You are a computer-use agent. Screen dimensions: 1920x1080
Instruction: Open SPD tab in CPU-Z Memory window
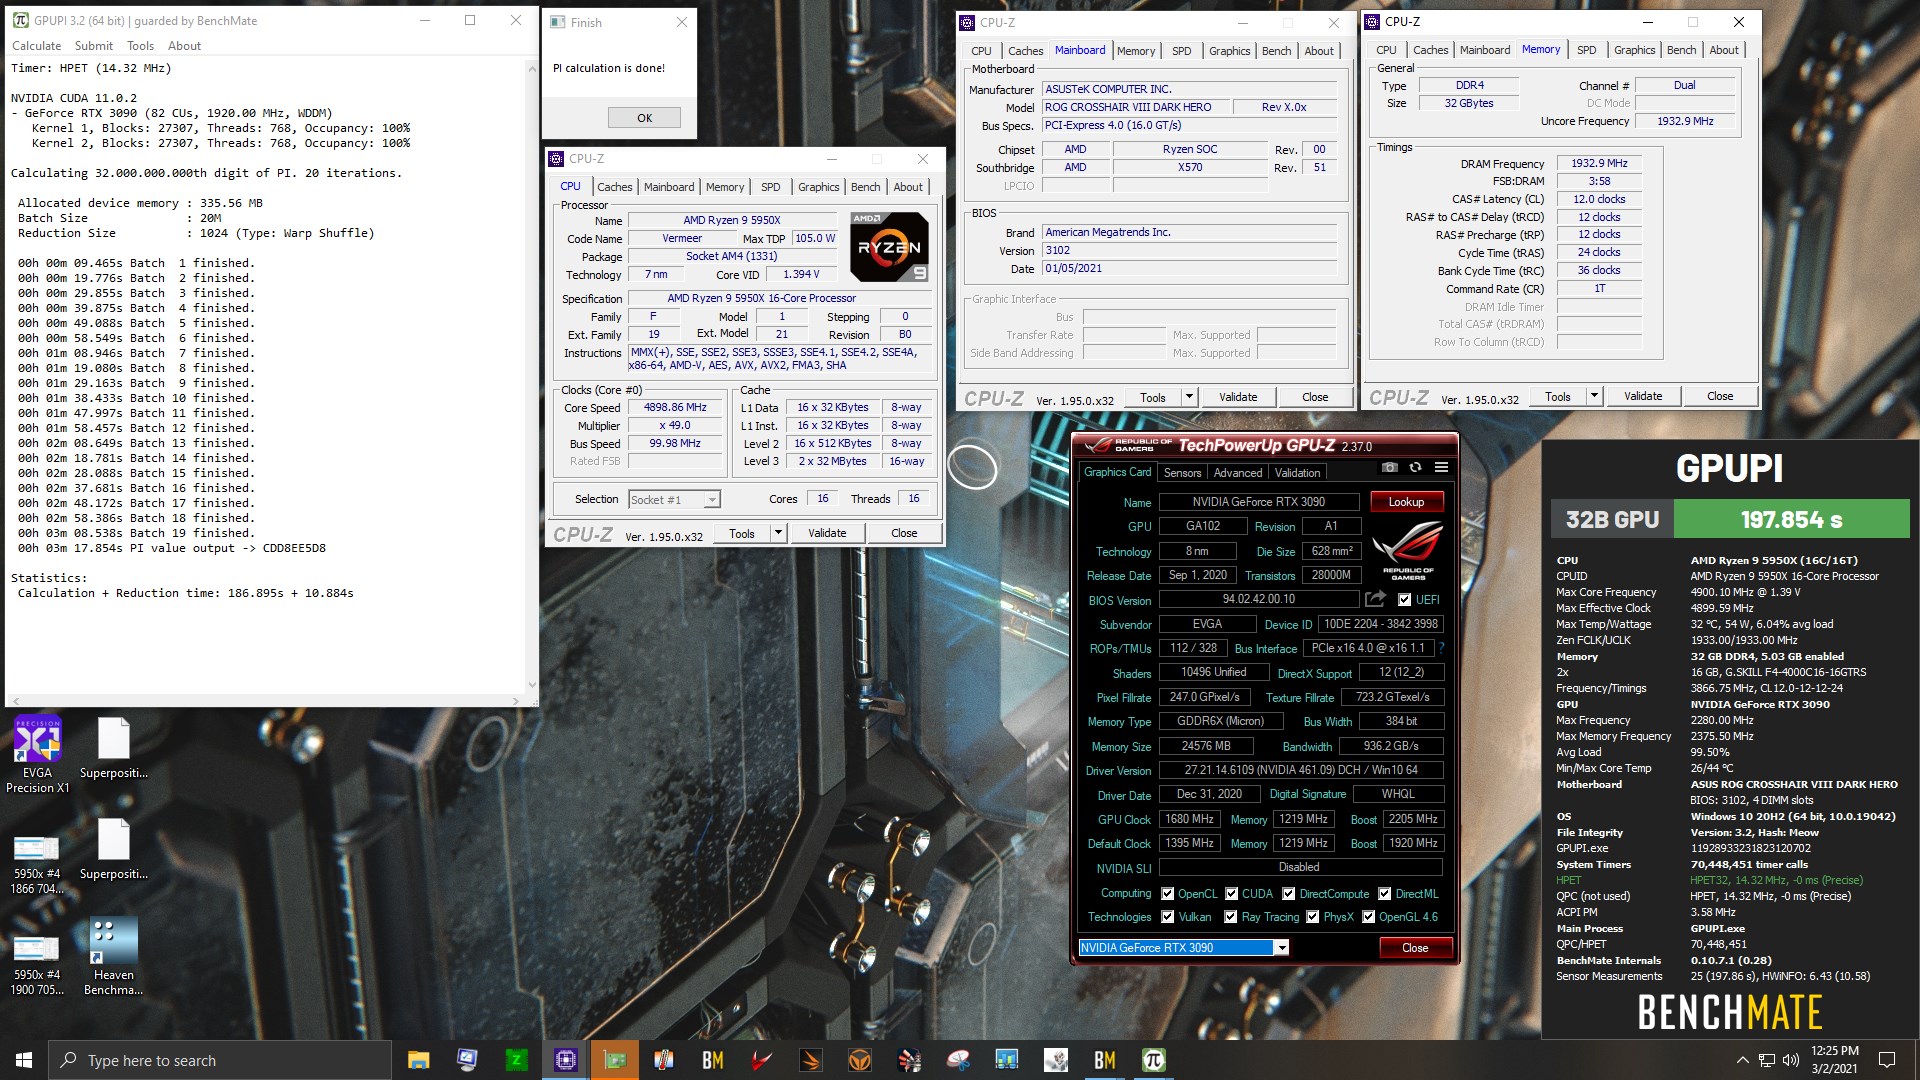tap(1586, 50)
